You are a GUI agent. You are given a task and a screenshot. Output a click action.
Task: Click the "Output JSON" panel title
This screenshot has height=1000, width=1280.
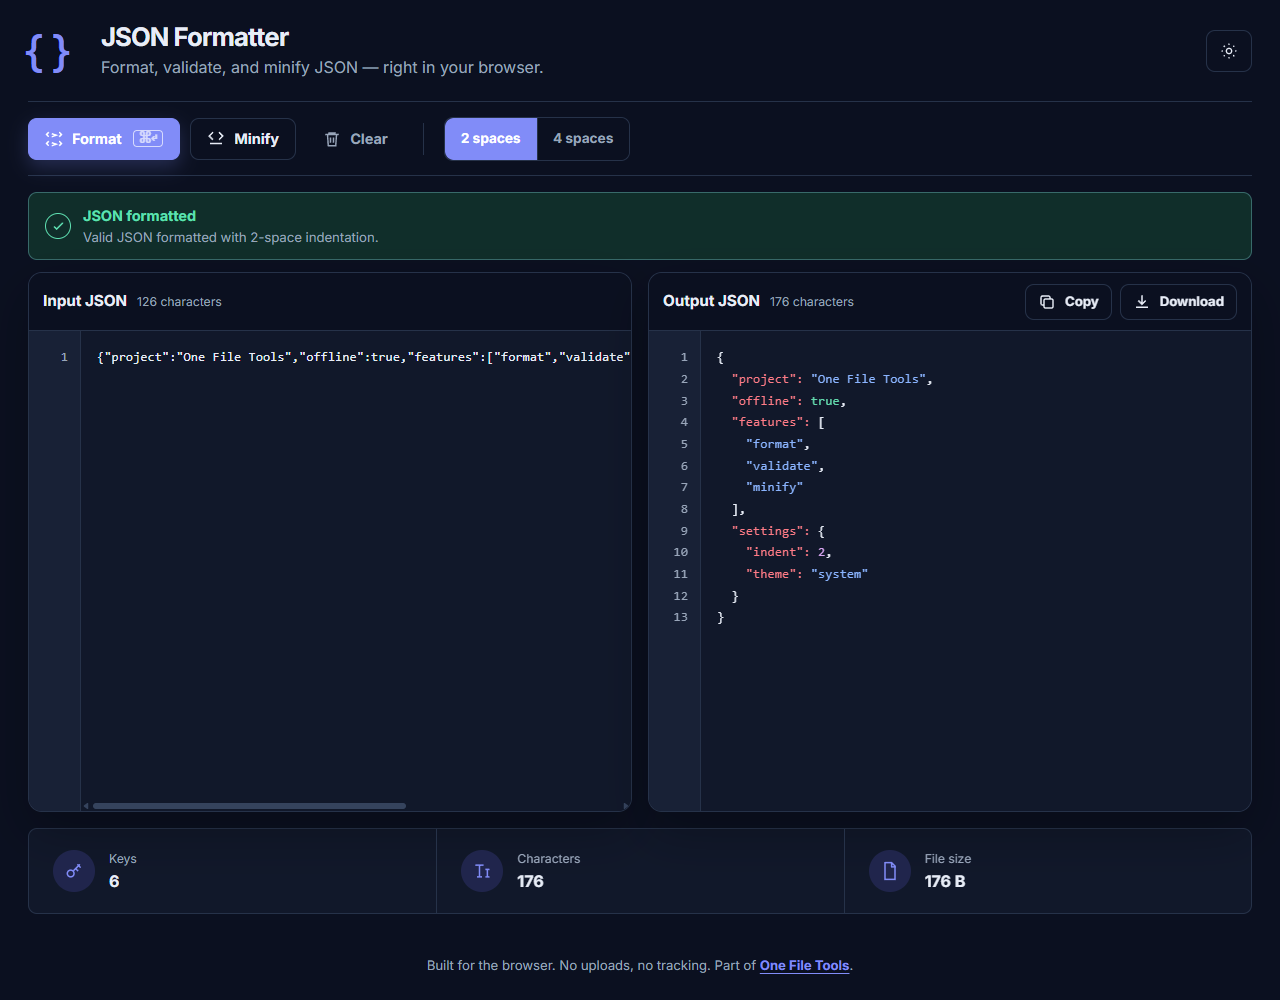click(711, 301)
